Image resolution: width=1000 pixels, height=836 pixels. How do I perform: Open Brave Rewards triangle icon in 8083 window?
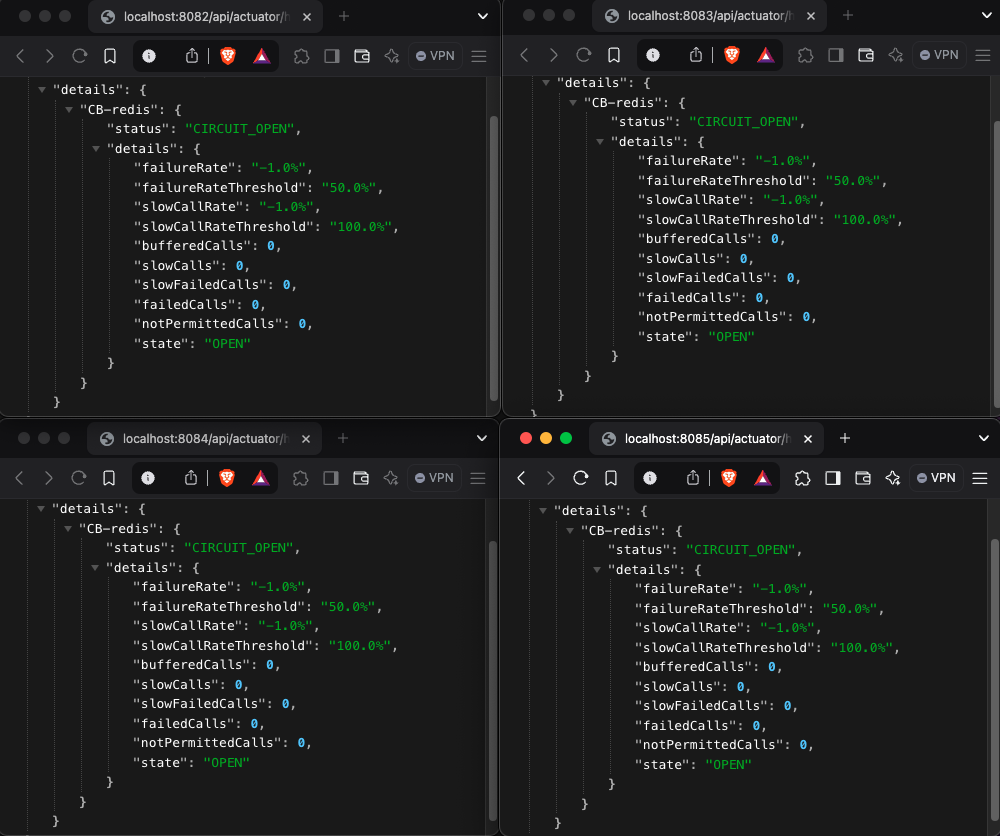coord(765,55)
